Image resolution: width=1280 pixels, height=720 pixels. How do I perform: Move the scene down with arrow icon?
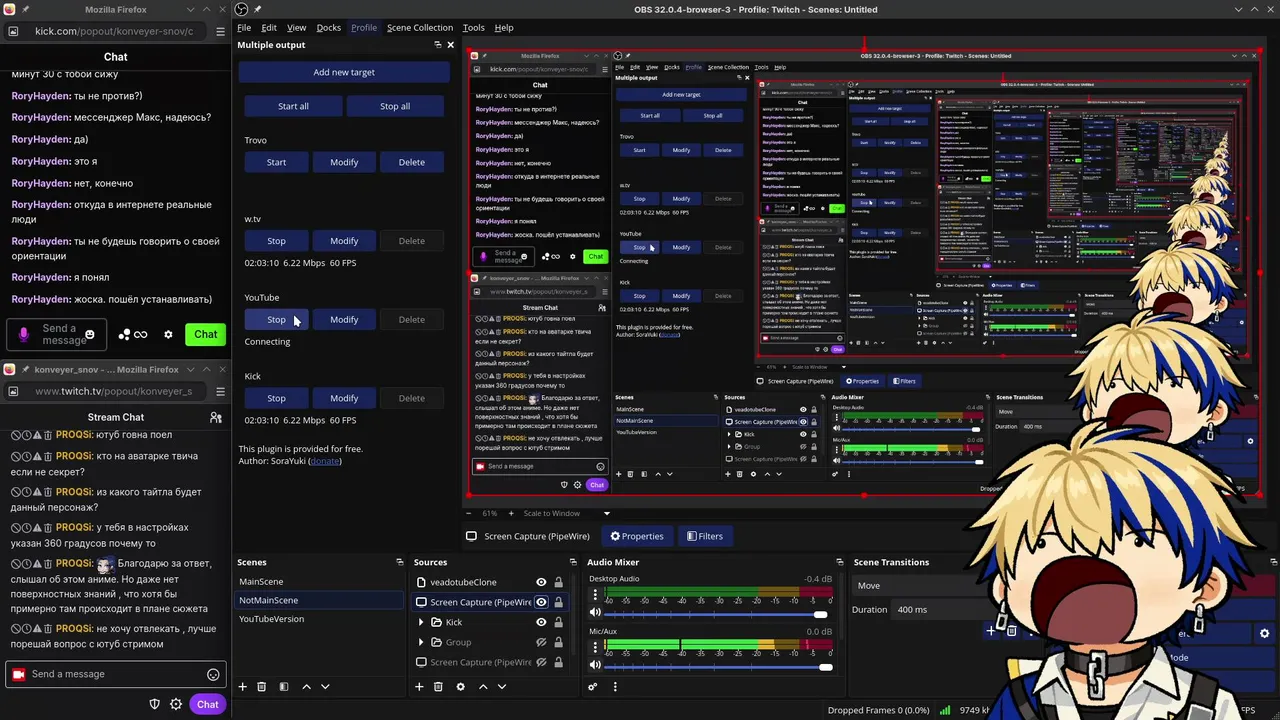[x=325, y=686]
